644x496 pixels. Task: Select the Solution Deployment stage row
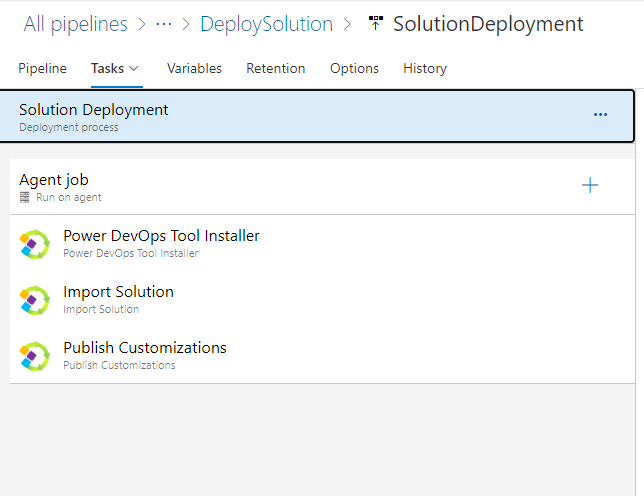tap(317, 117)
